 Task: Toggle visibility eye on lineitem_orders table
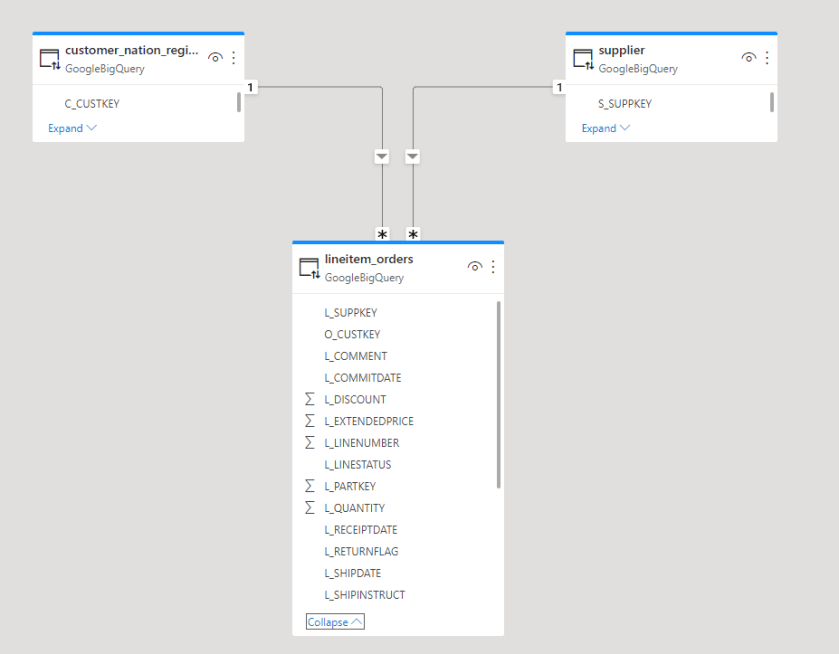tap(474, 266)
